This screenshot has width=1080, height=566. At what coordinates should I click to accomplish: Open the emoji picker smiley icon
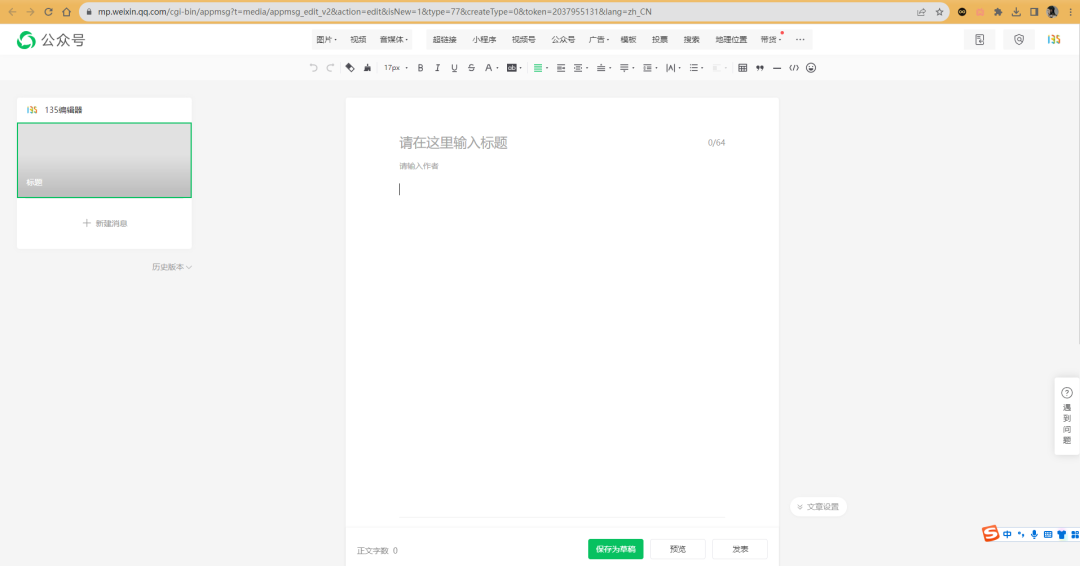tap(811, 68)
